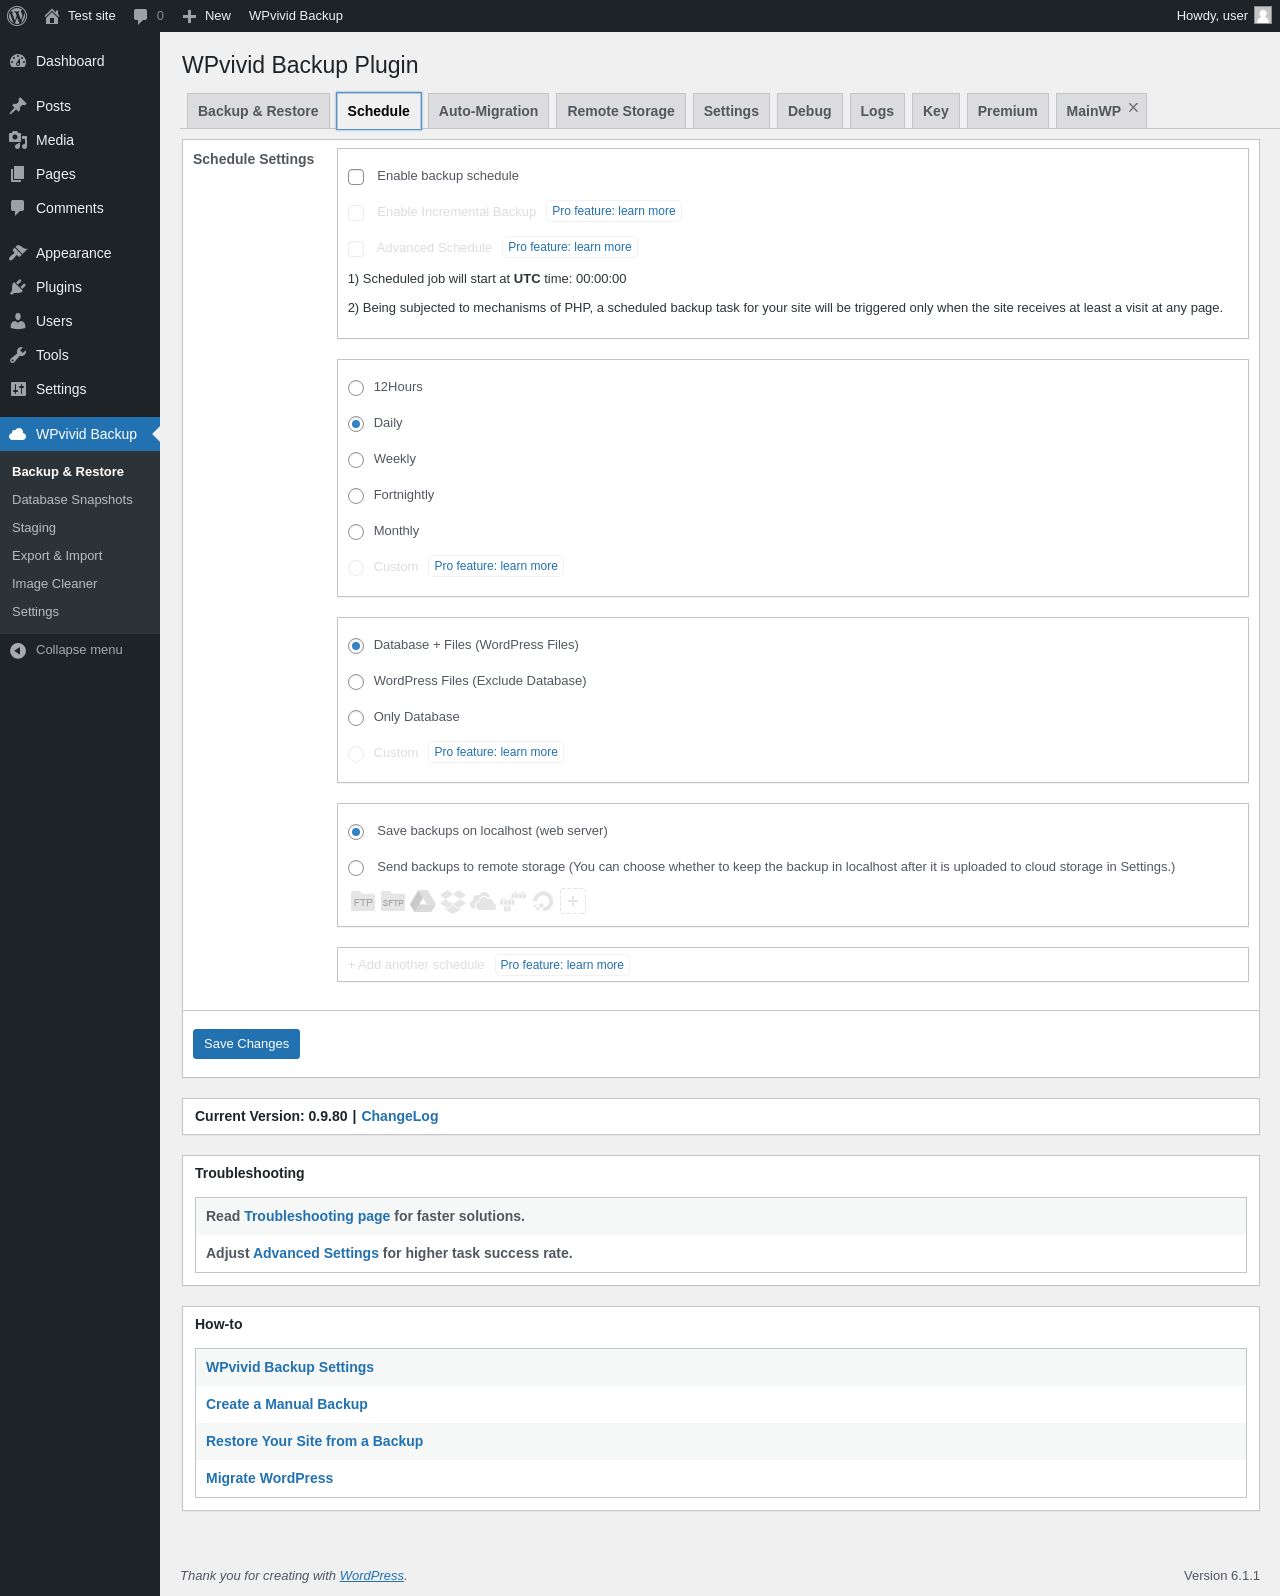Screen dimensions: 1280x1596
Task: Choose Send backups to remote storage
Action: [356, 868]
